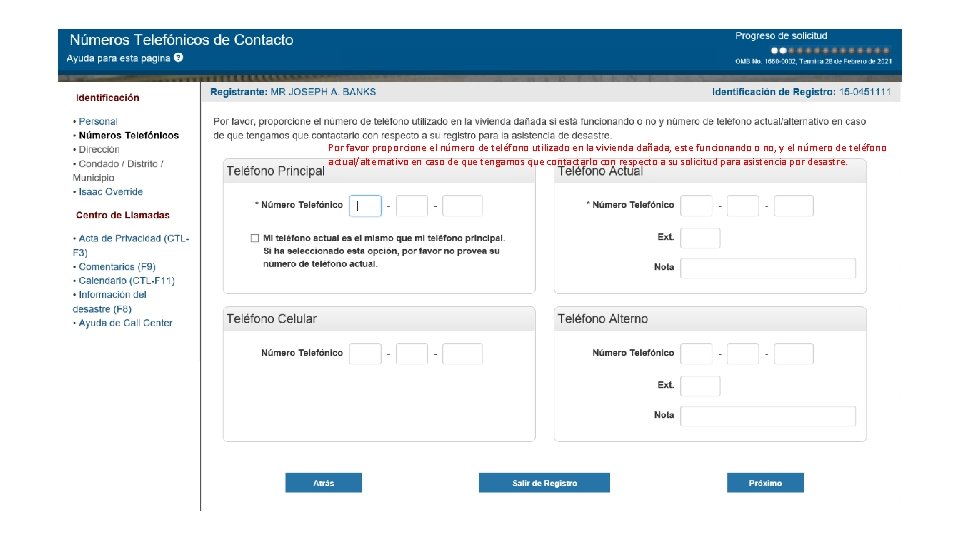
Task: Go to the Dirección sidebar item
Action: click(99, 149)
